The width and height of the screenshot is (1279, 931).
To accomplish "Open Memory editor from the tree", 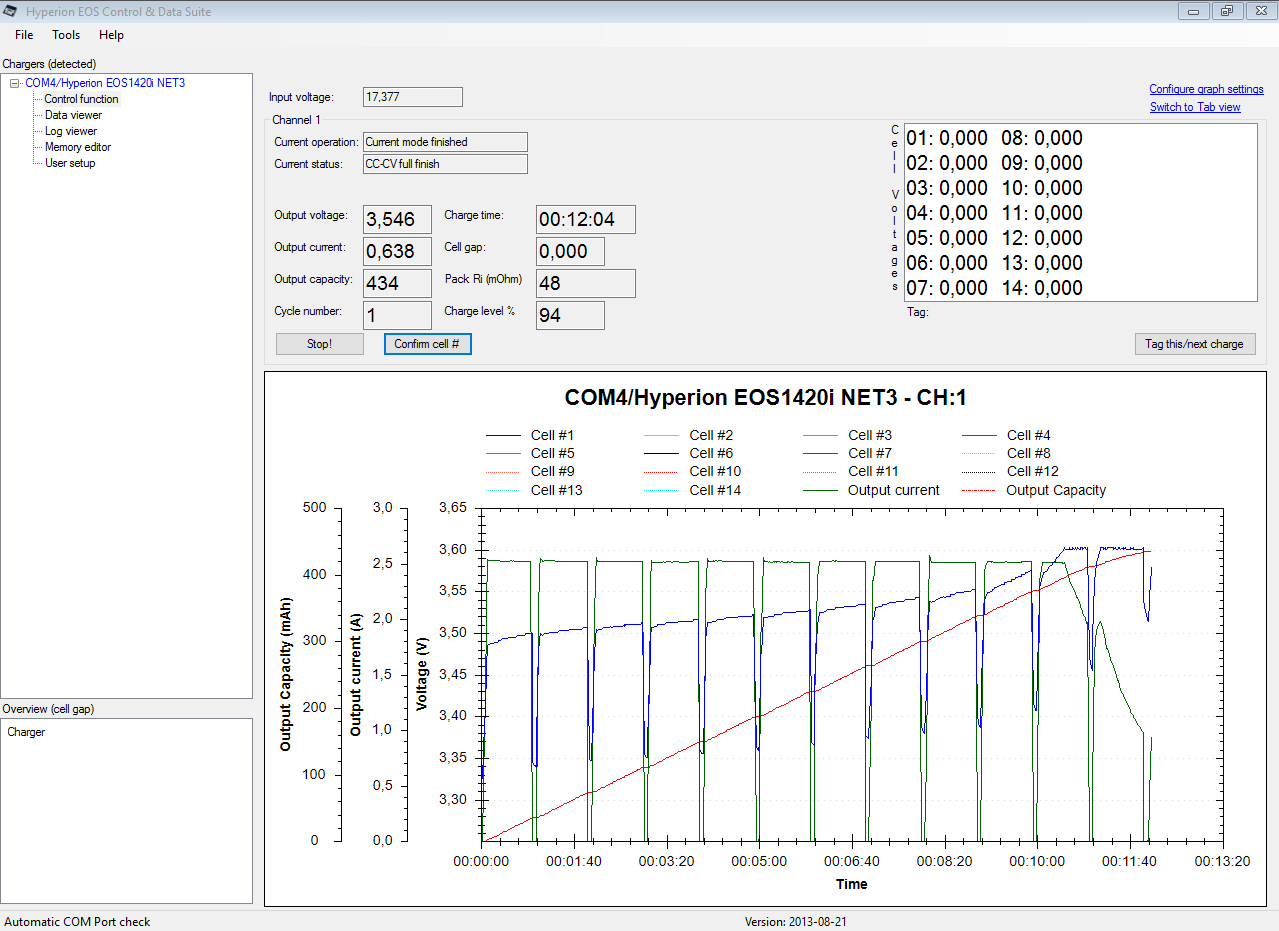I will pyautogui.click(x=77, y=147).
